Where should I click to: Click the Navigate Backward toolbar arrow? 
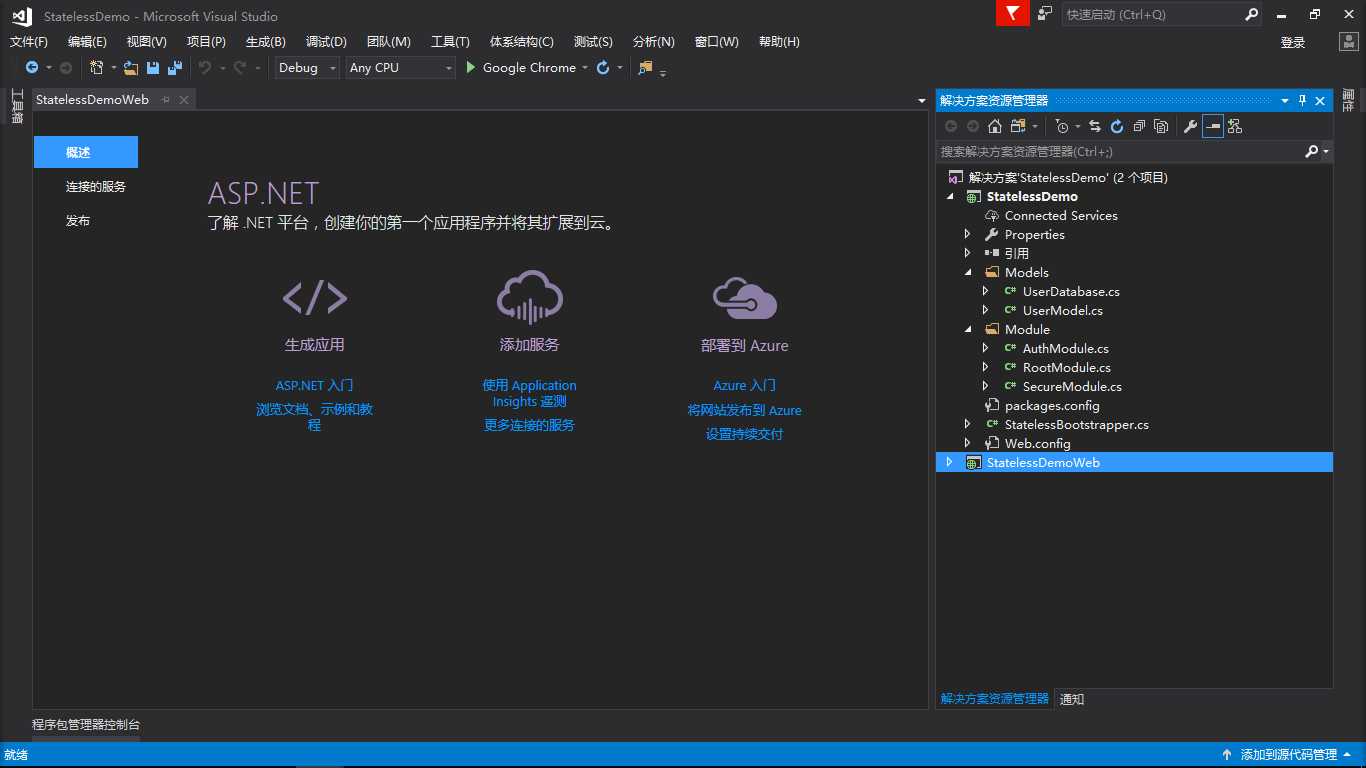pyautogui.click(x=32, y=67)
